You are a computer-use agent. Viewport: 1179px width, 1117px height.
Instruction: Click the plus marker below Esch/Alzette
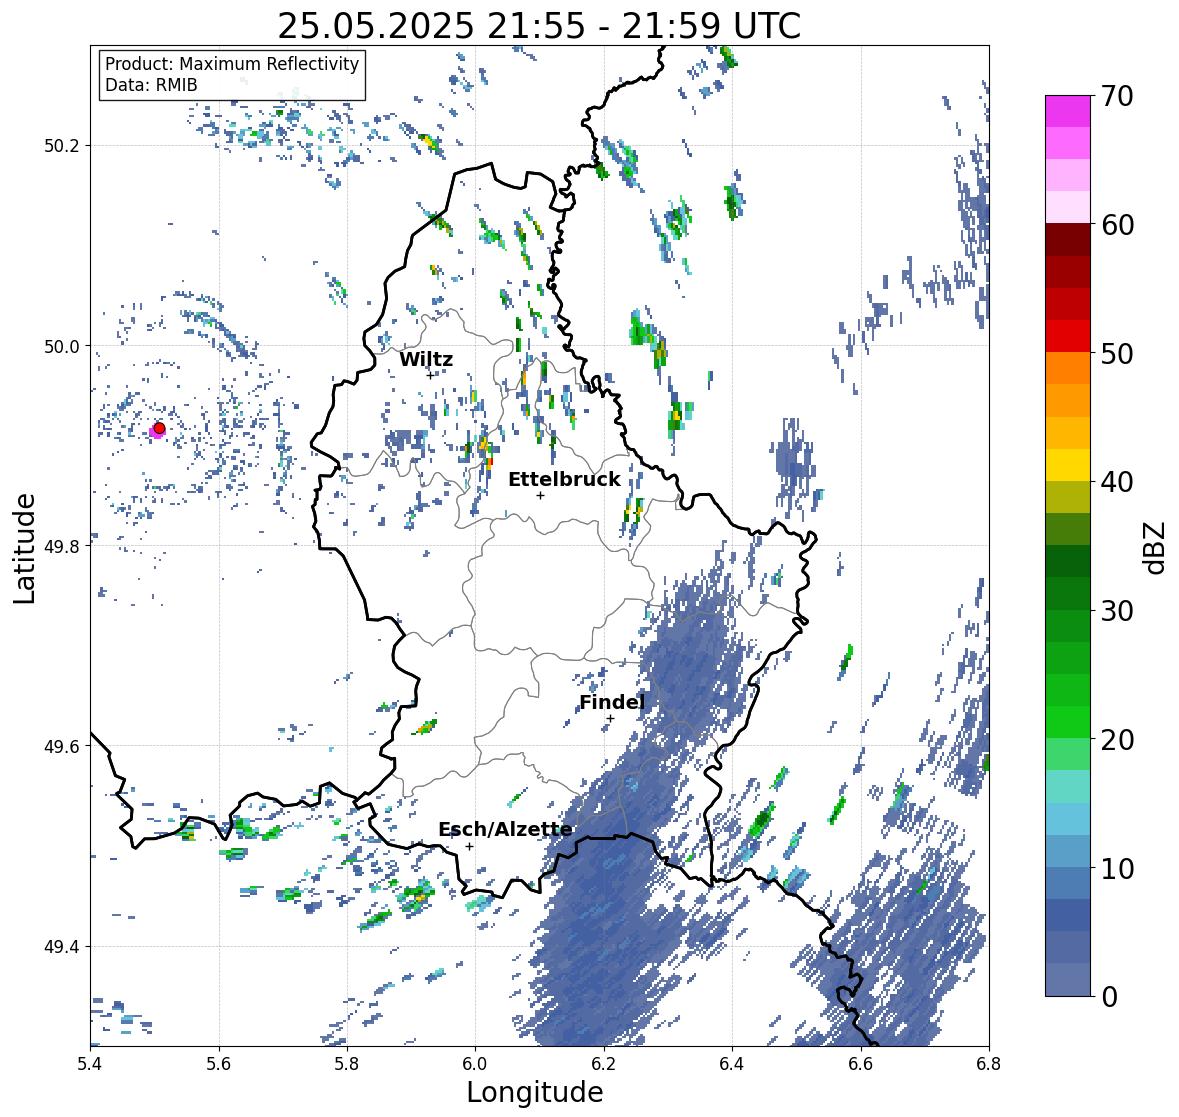469,846
